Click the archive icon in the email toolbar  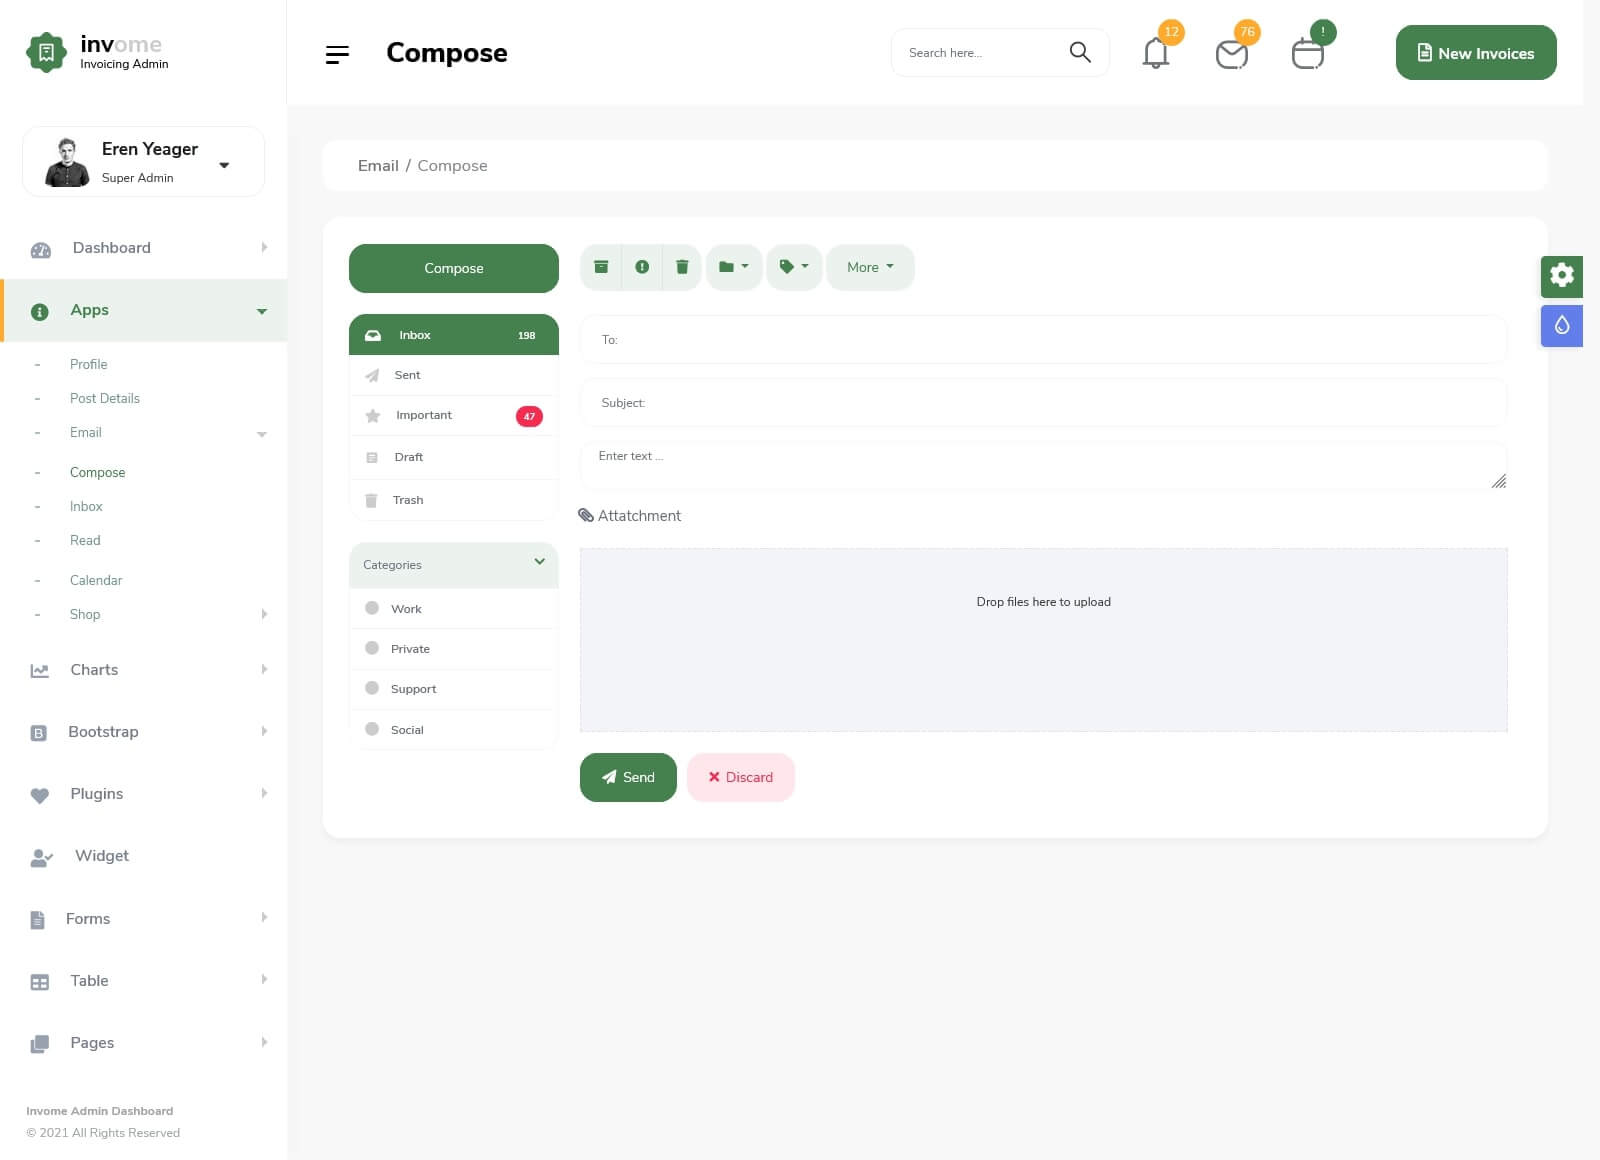(x=601, y=267)
